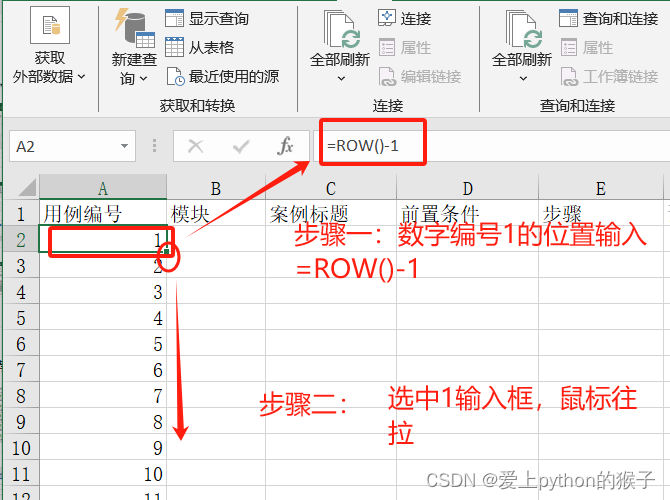Click cell A4 with value 3

coord(103,292)
